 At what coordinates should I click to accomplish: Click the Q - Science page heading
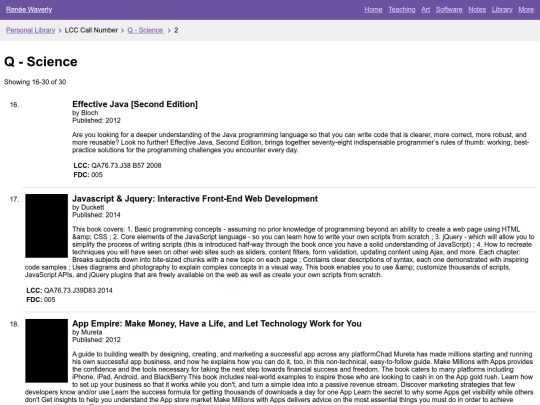pos(41,62)
